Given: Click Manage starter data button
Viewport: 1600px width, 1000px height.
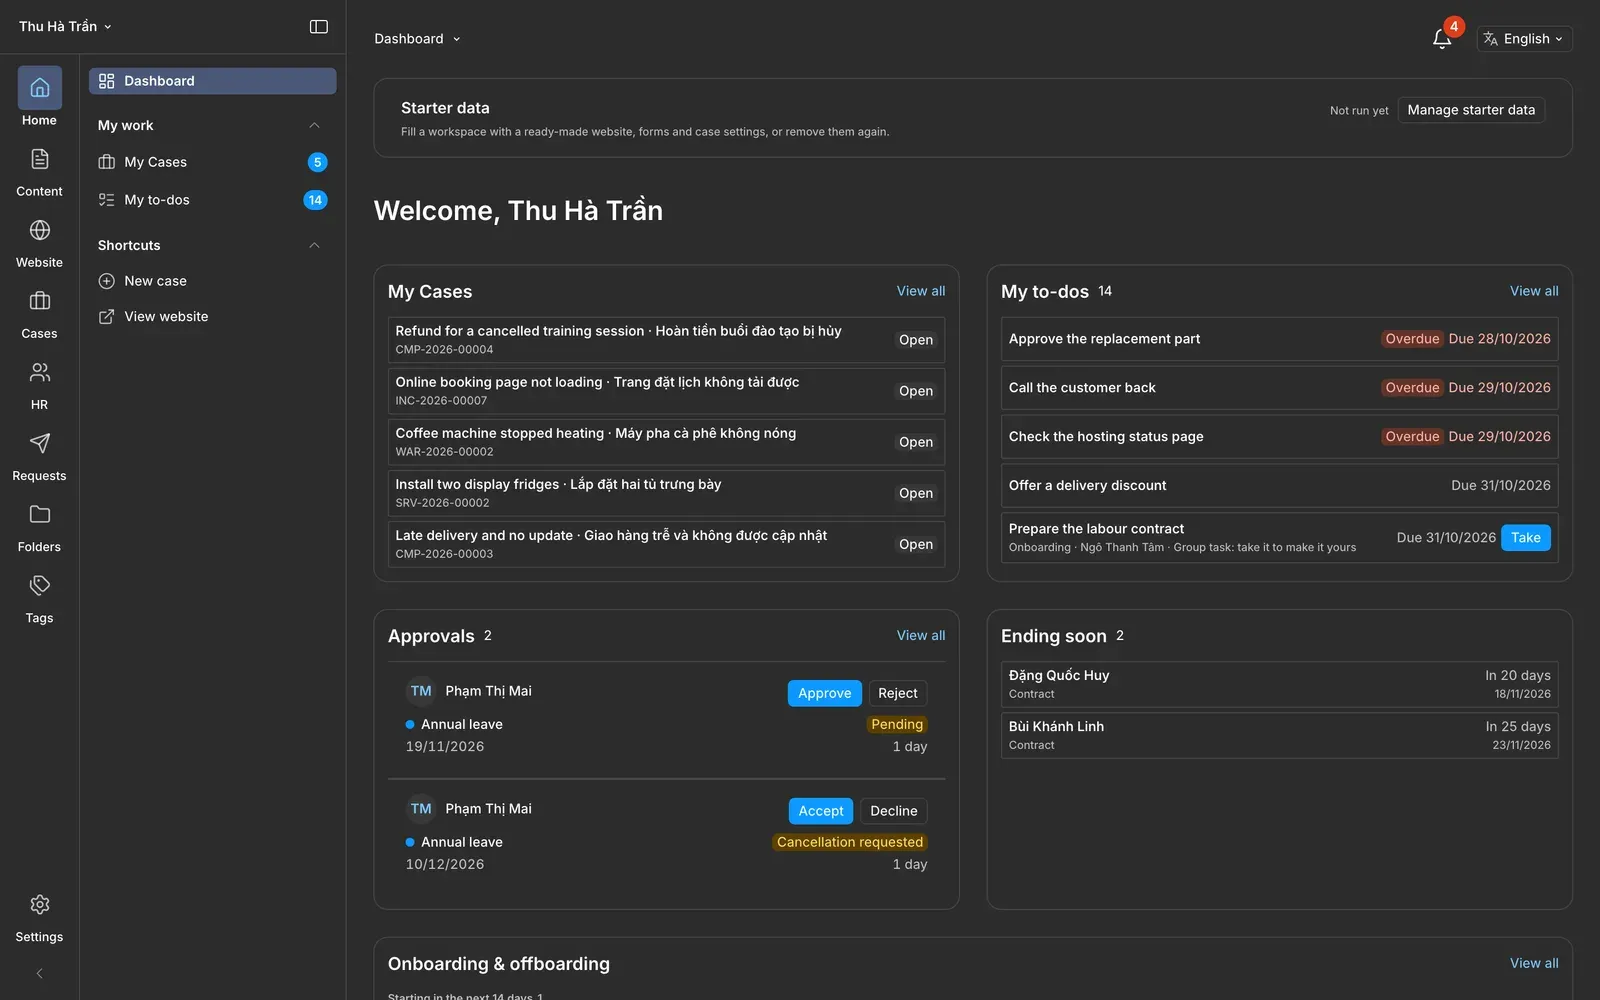Looking at the screenshot, I should point(1471,110).
